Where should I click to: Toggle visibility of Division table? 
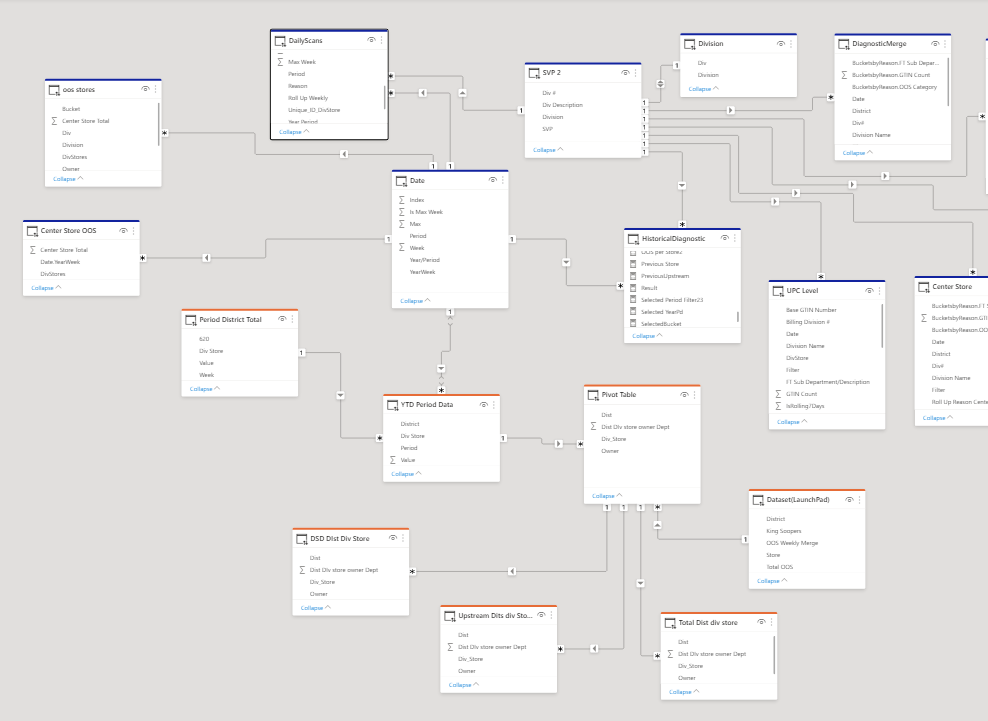[781, 43]
